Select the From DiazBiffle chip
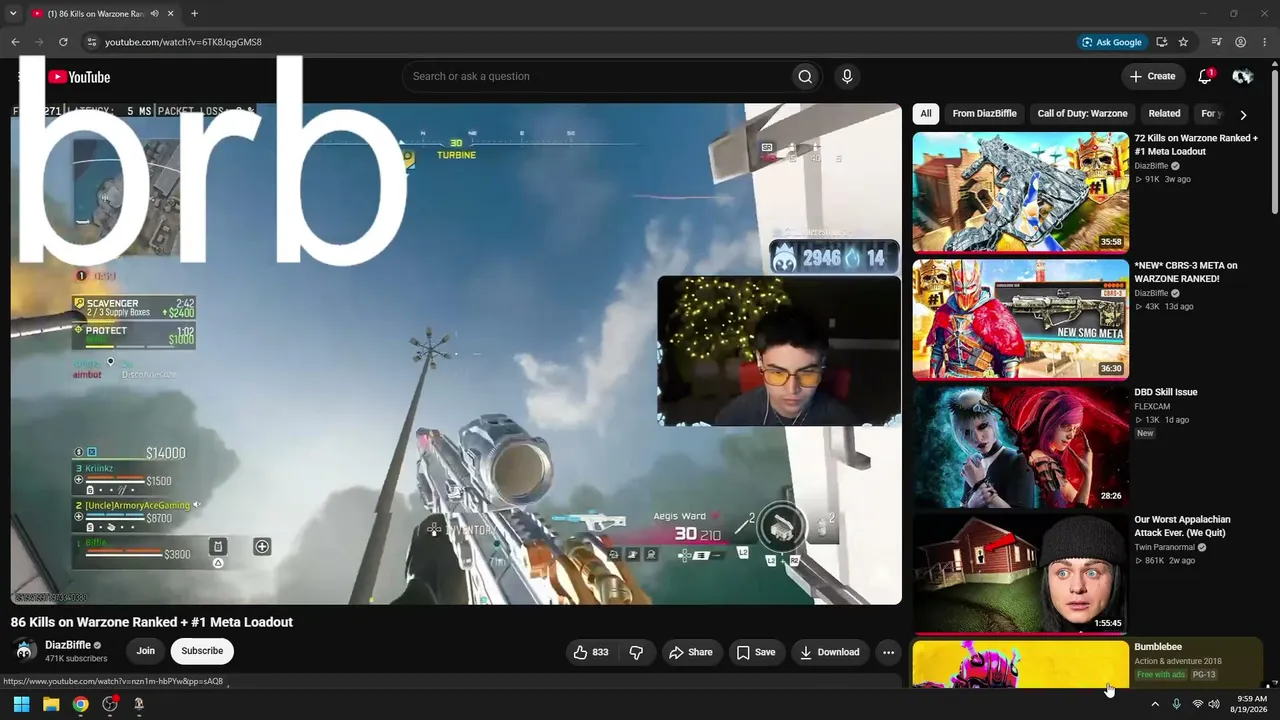The height and width of the screenshot is (720, 1280). (x=984, y=114)
